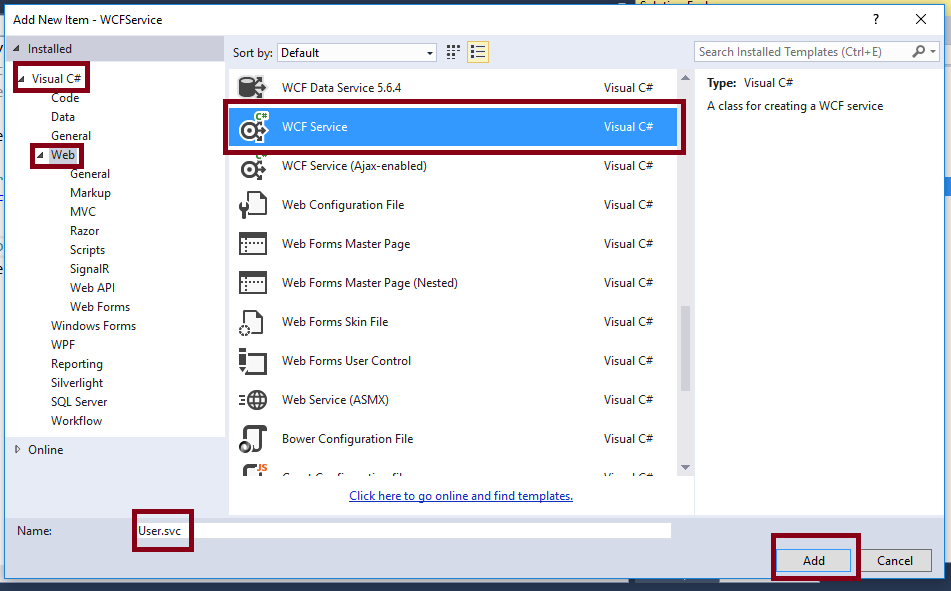The width and height of the screenshot is (951, 591).
Task: Select the WCF Service (Ajax-enabled) template name
Action: coord(354,166)
